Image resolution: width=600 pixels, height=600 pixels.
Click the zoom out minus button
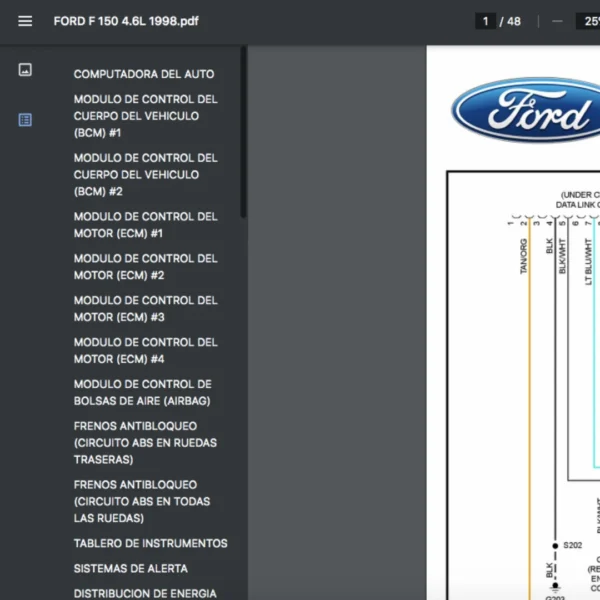click(557, 21)
